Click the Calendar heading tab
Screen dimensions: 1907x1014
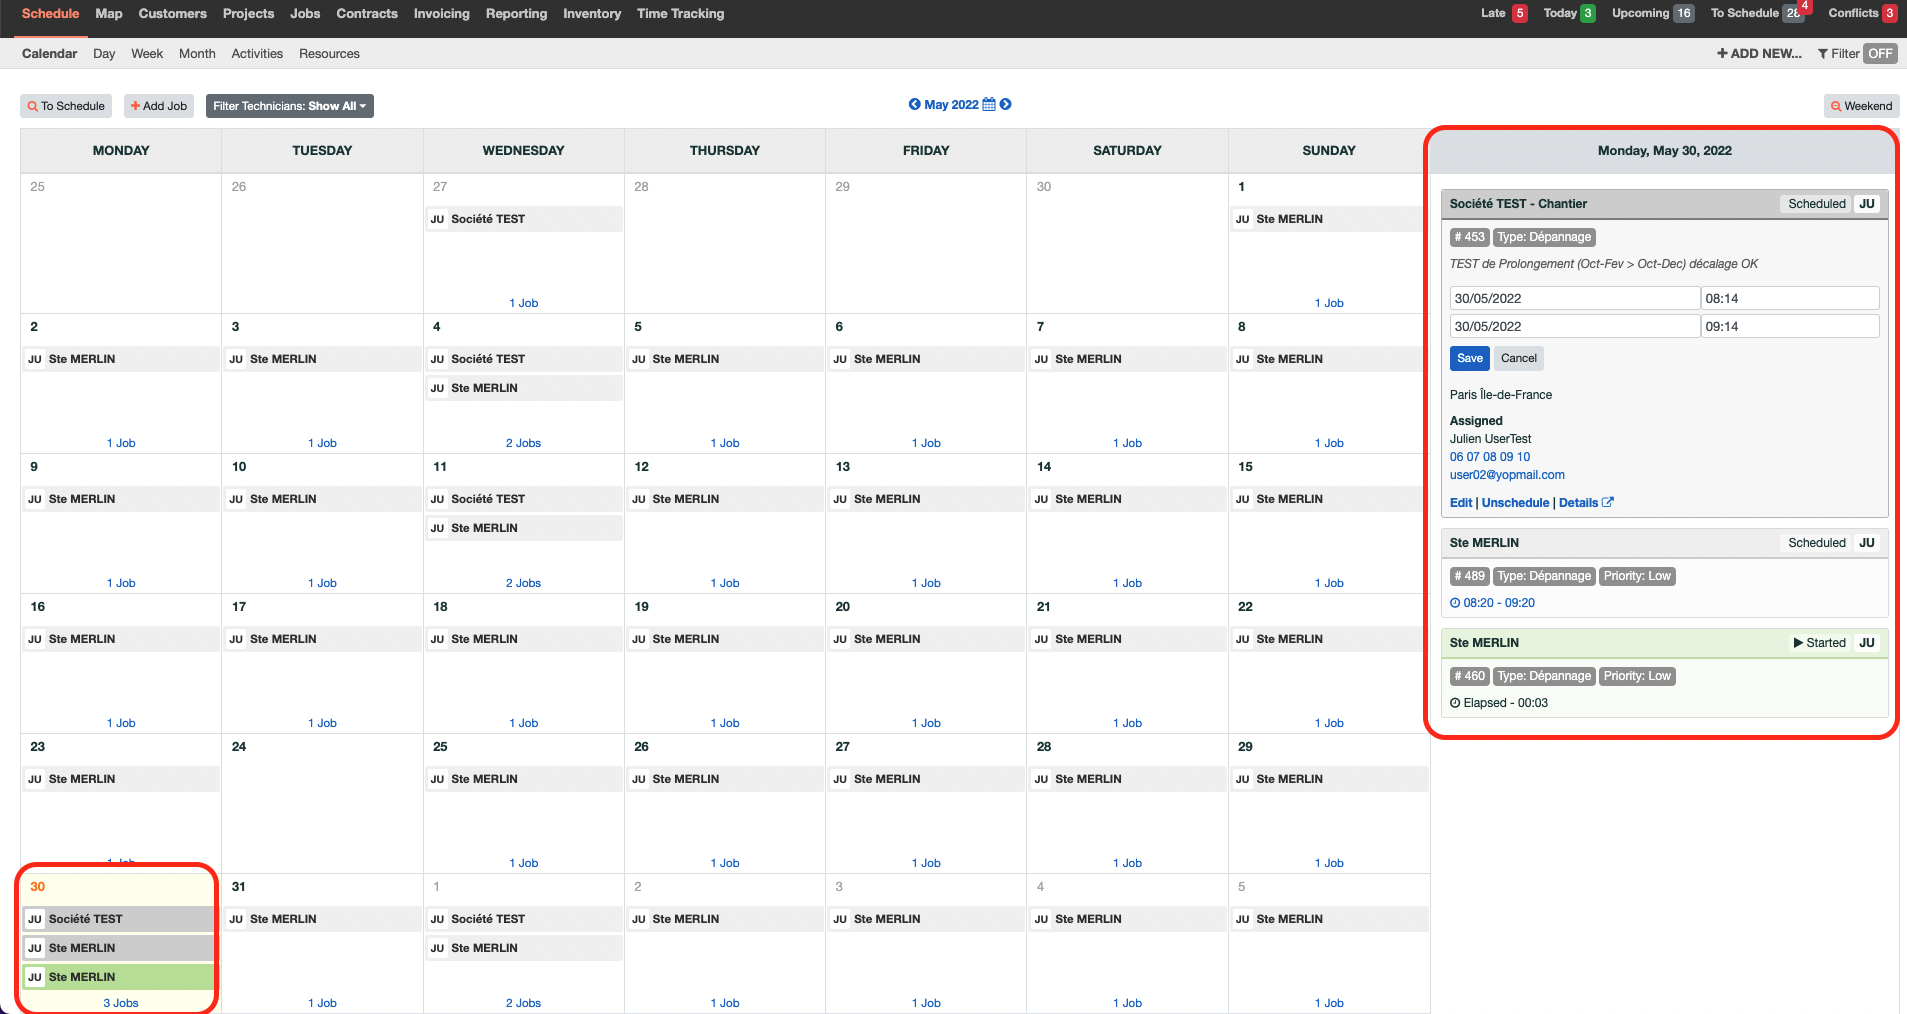coord(49,54)
